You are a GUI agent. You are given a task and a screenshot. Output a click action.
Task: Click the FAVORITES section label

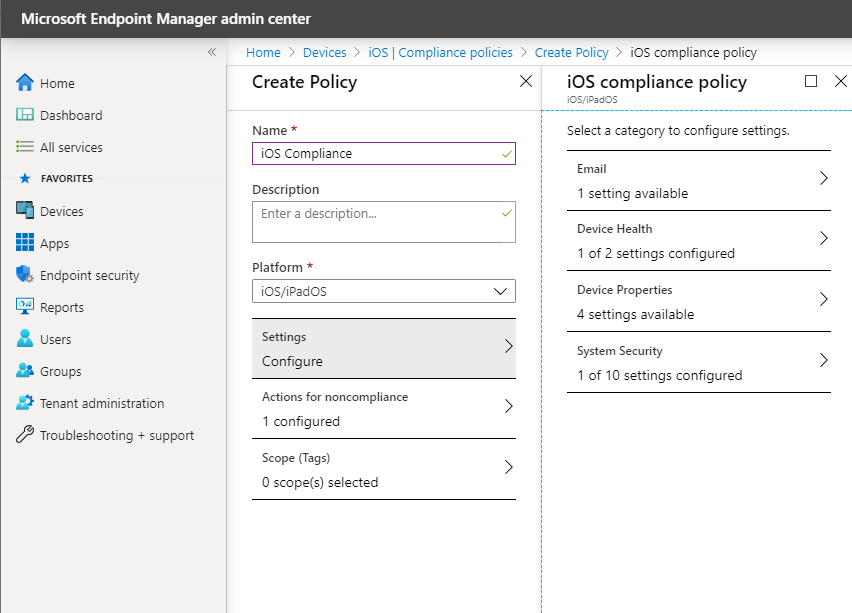67,178
